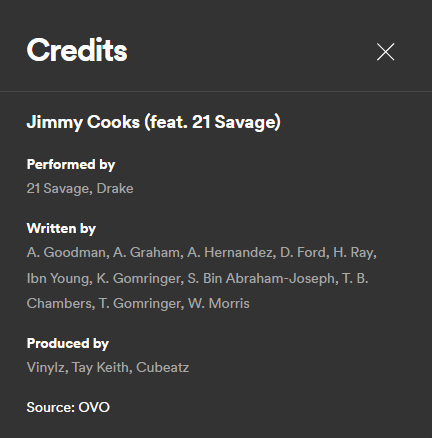Image resolution: width=432 pixels, height=438 pixels.
Task: Click the Source: OVO text
Action: point(68,407)
